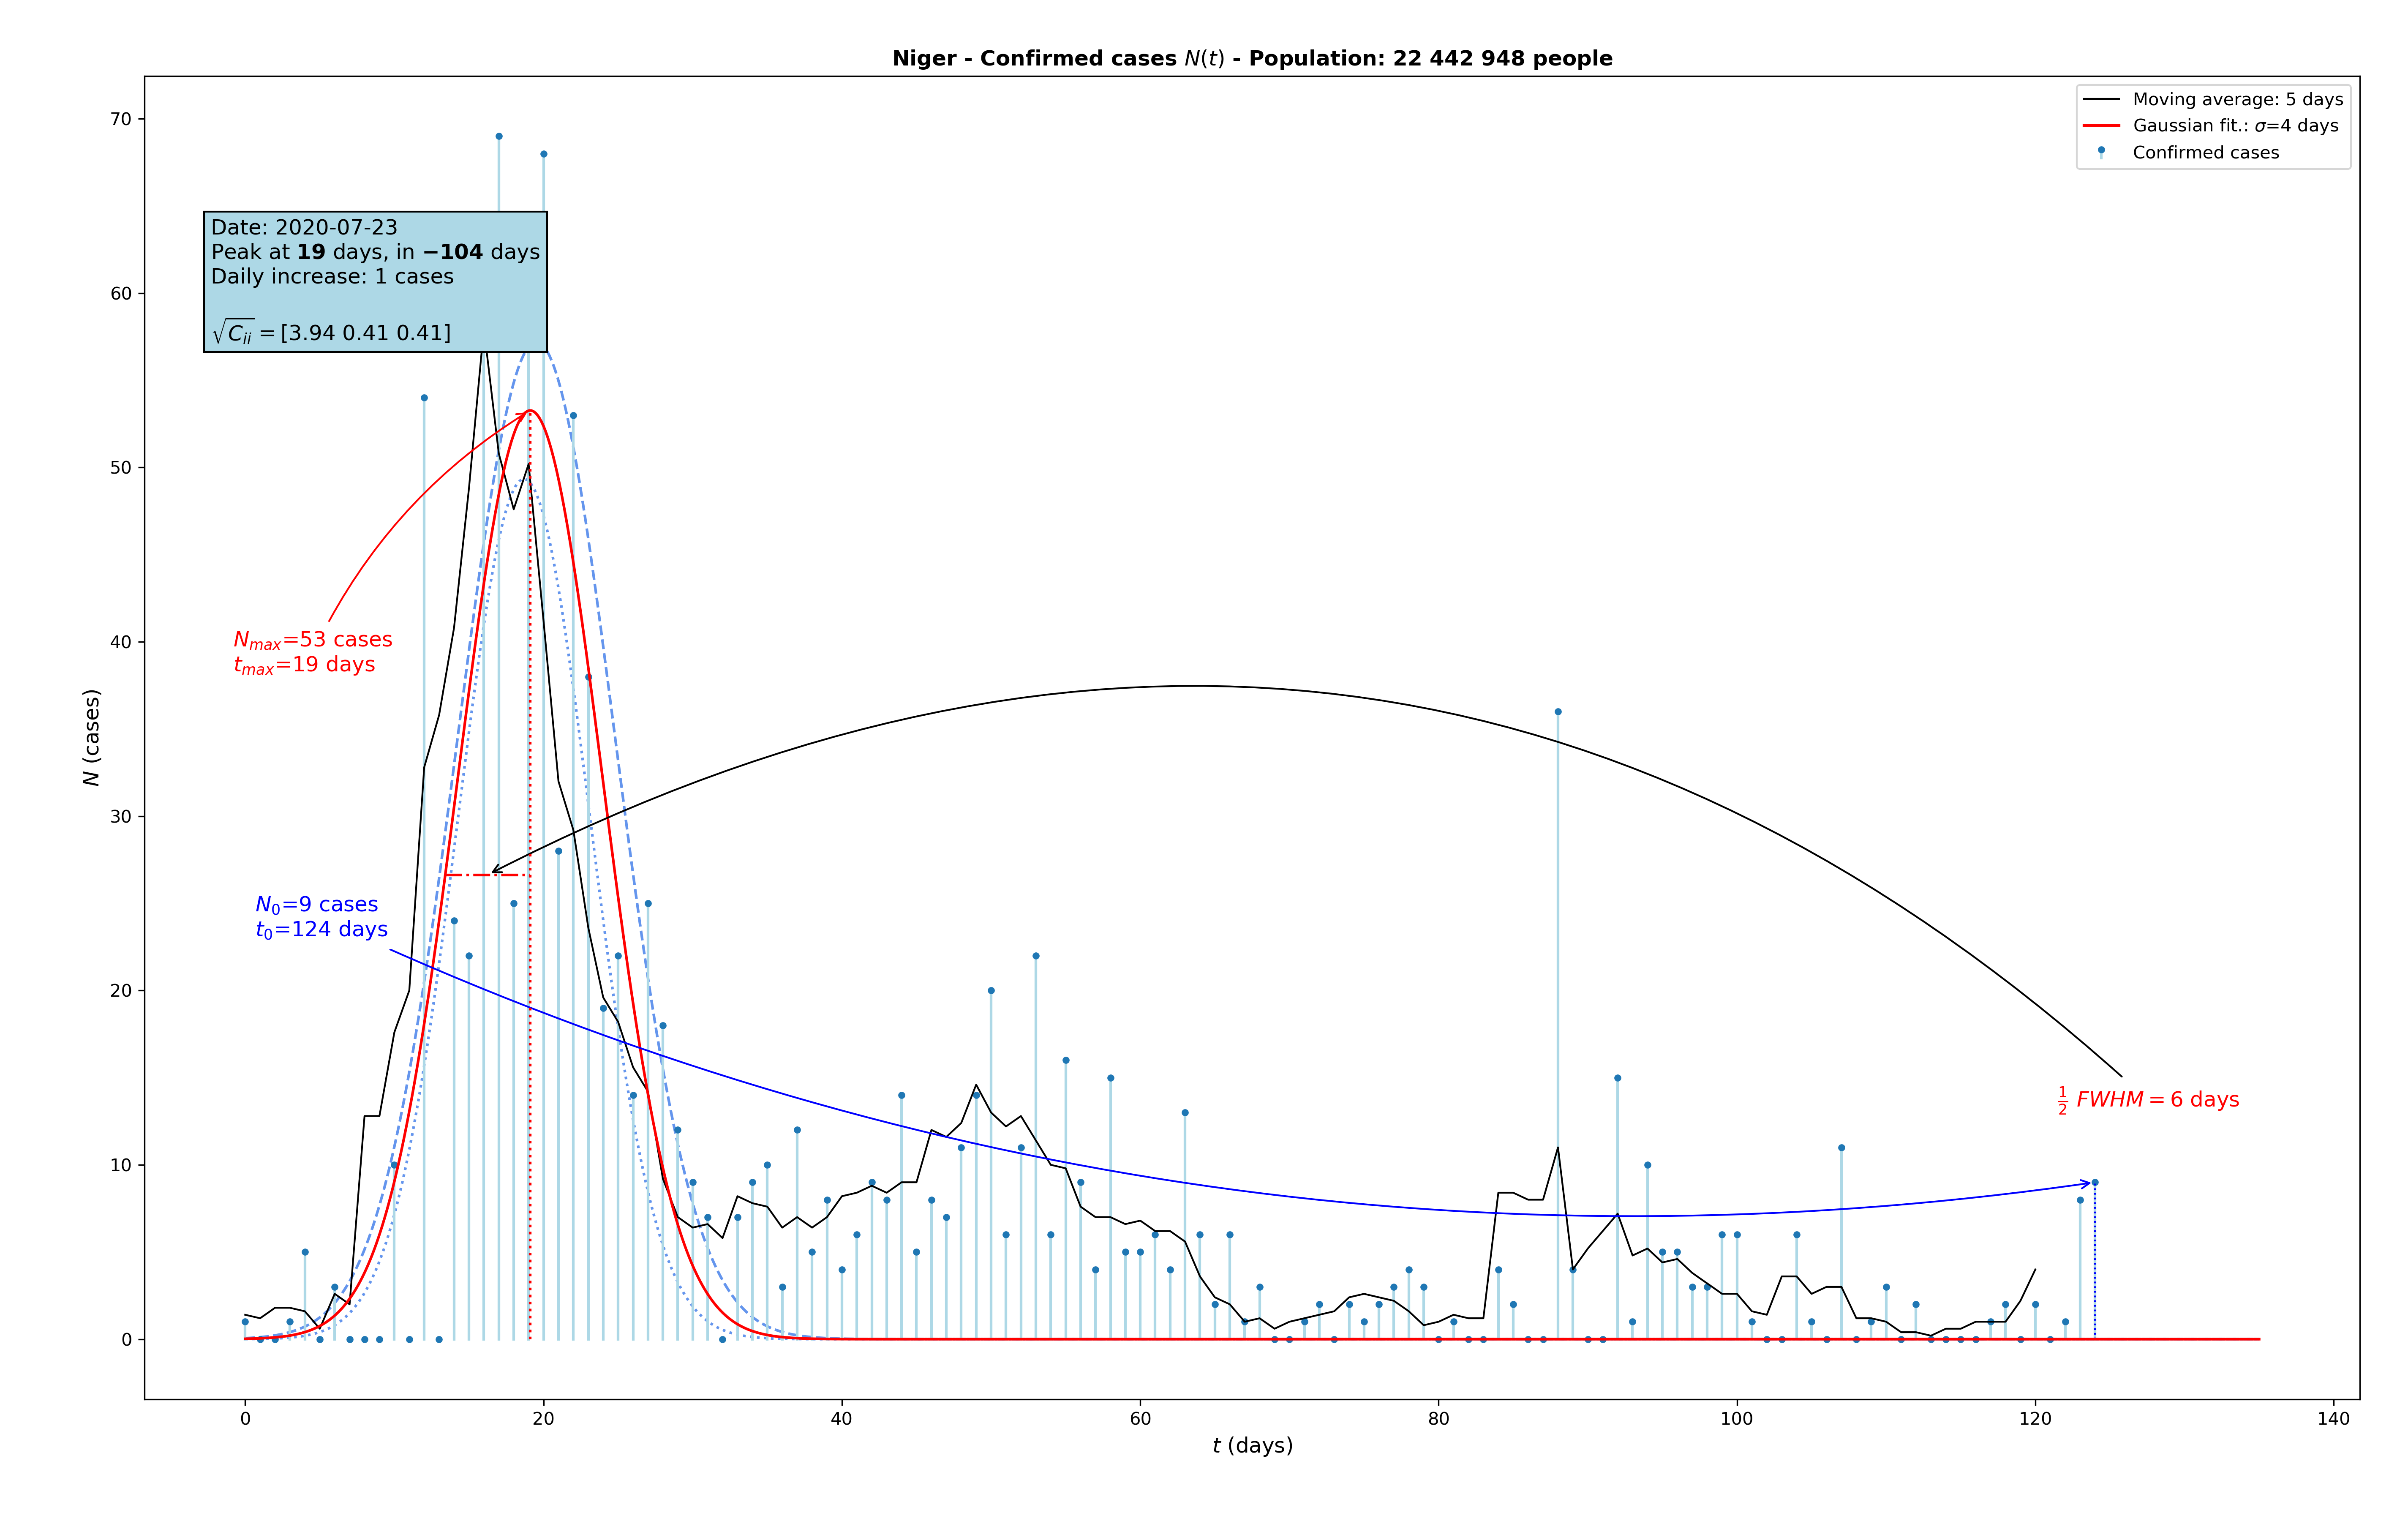
Task: Click the last data point at day 124
Action: coord(2095,1182)
